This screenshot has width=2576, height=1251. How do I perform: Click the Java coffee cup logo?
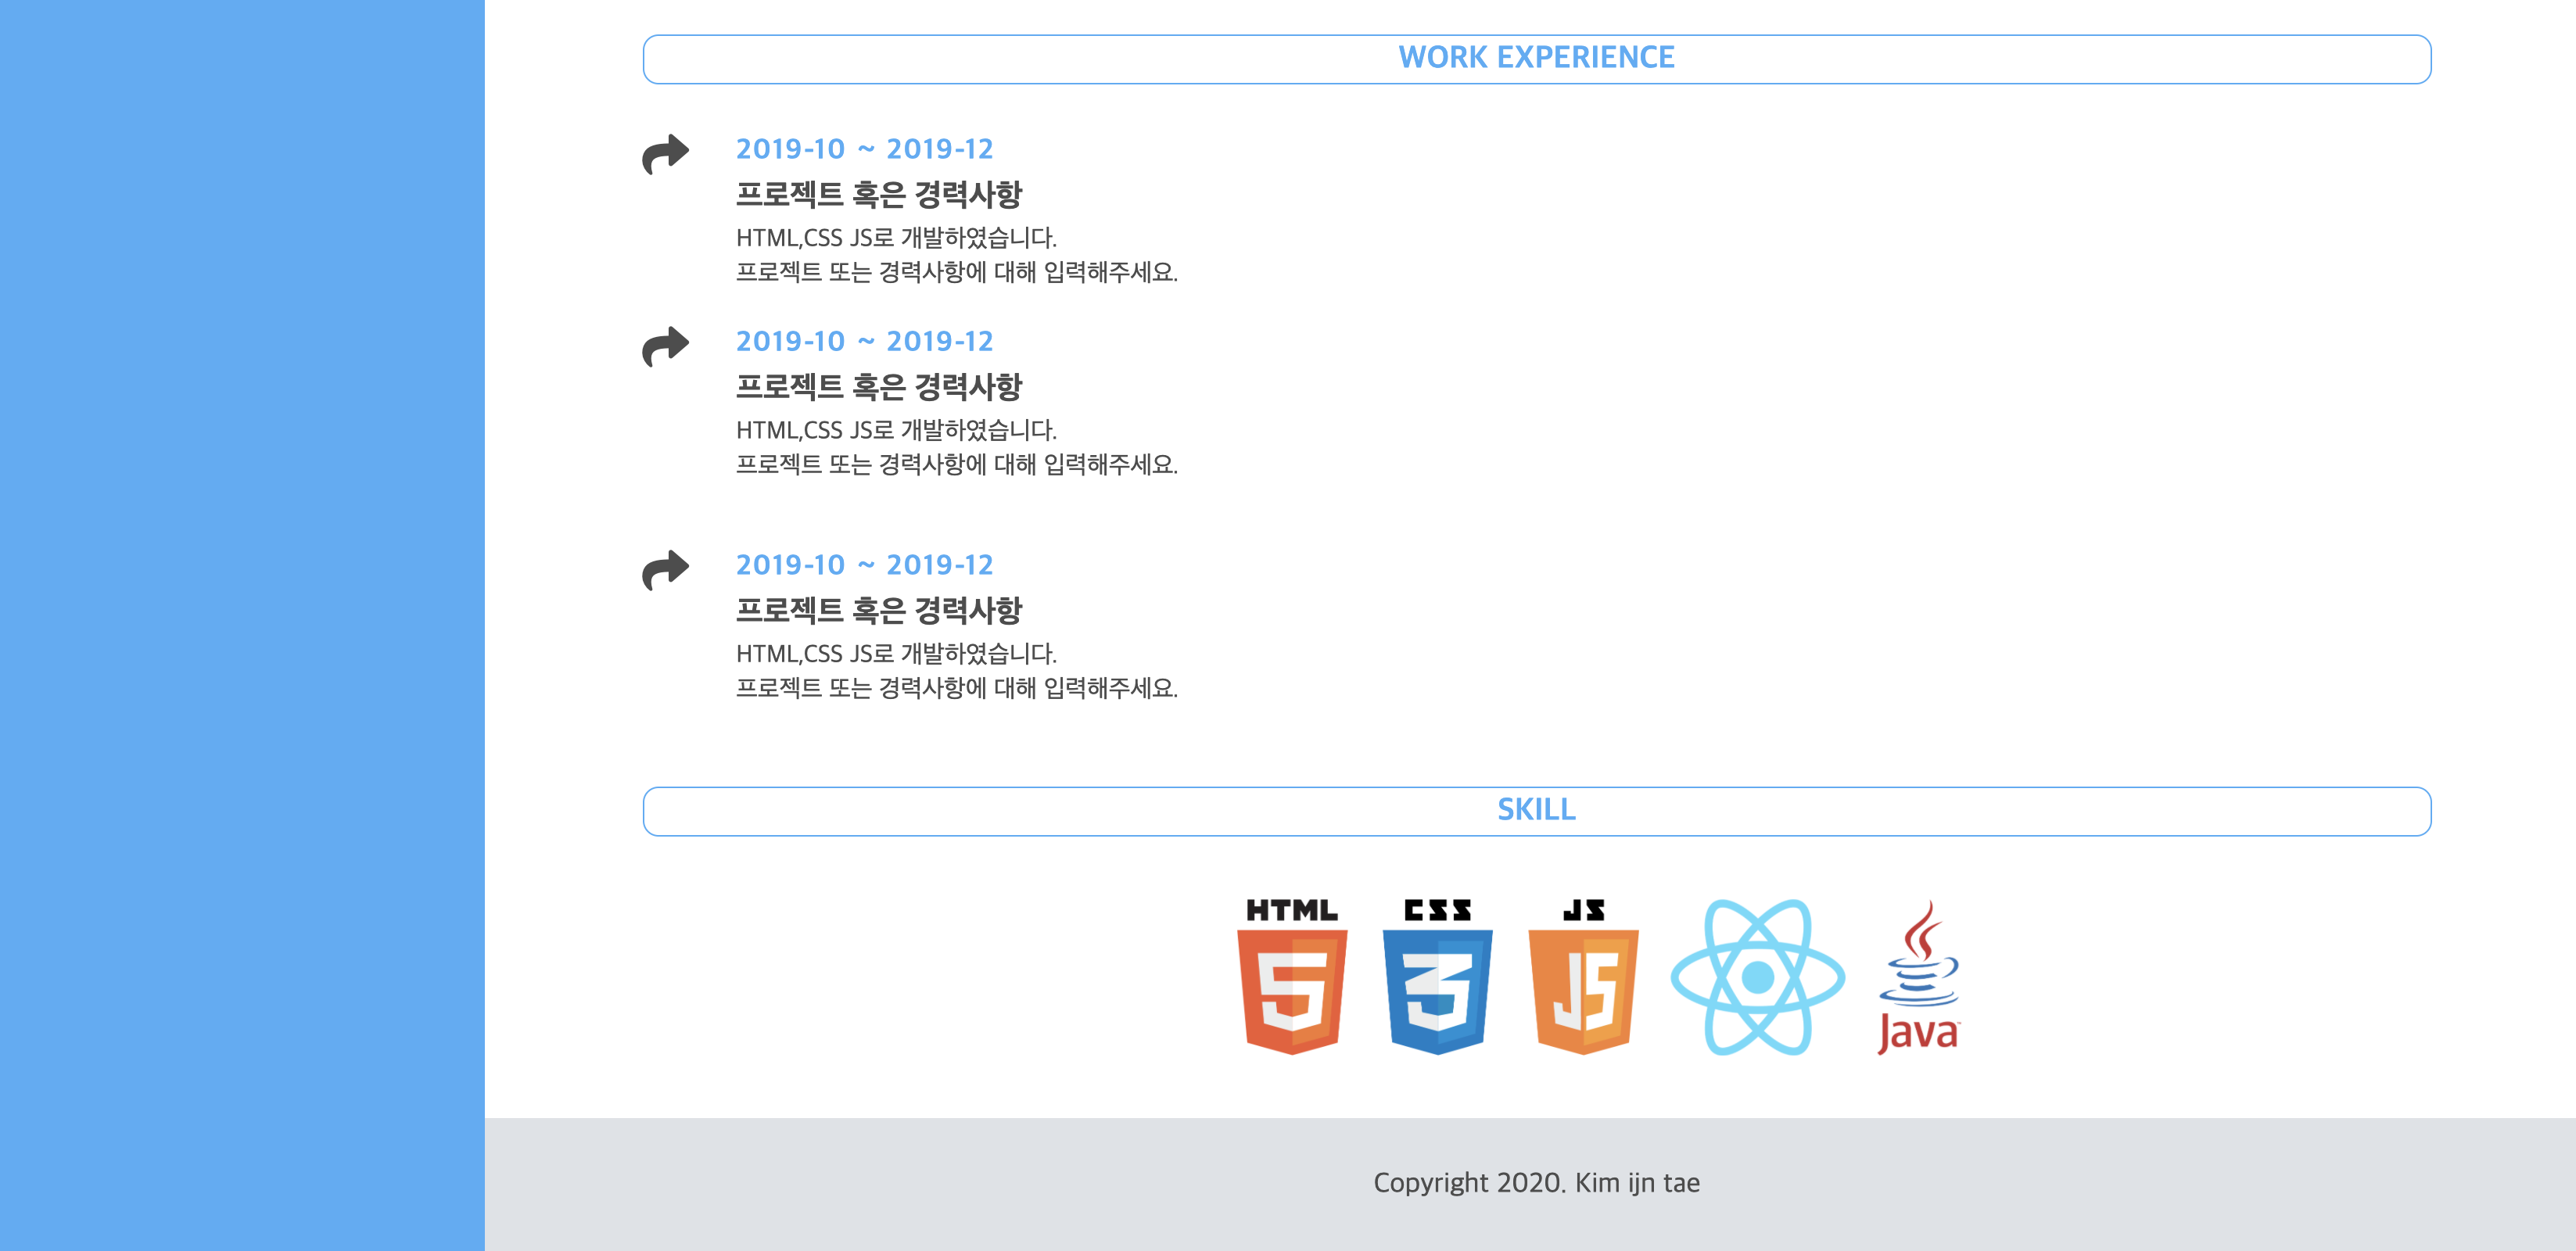click(x=1918, y=977)
